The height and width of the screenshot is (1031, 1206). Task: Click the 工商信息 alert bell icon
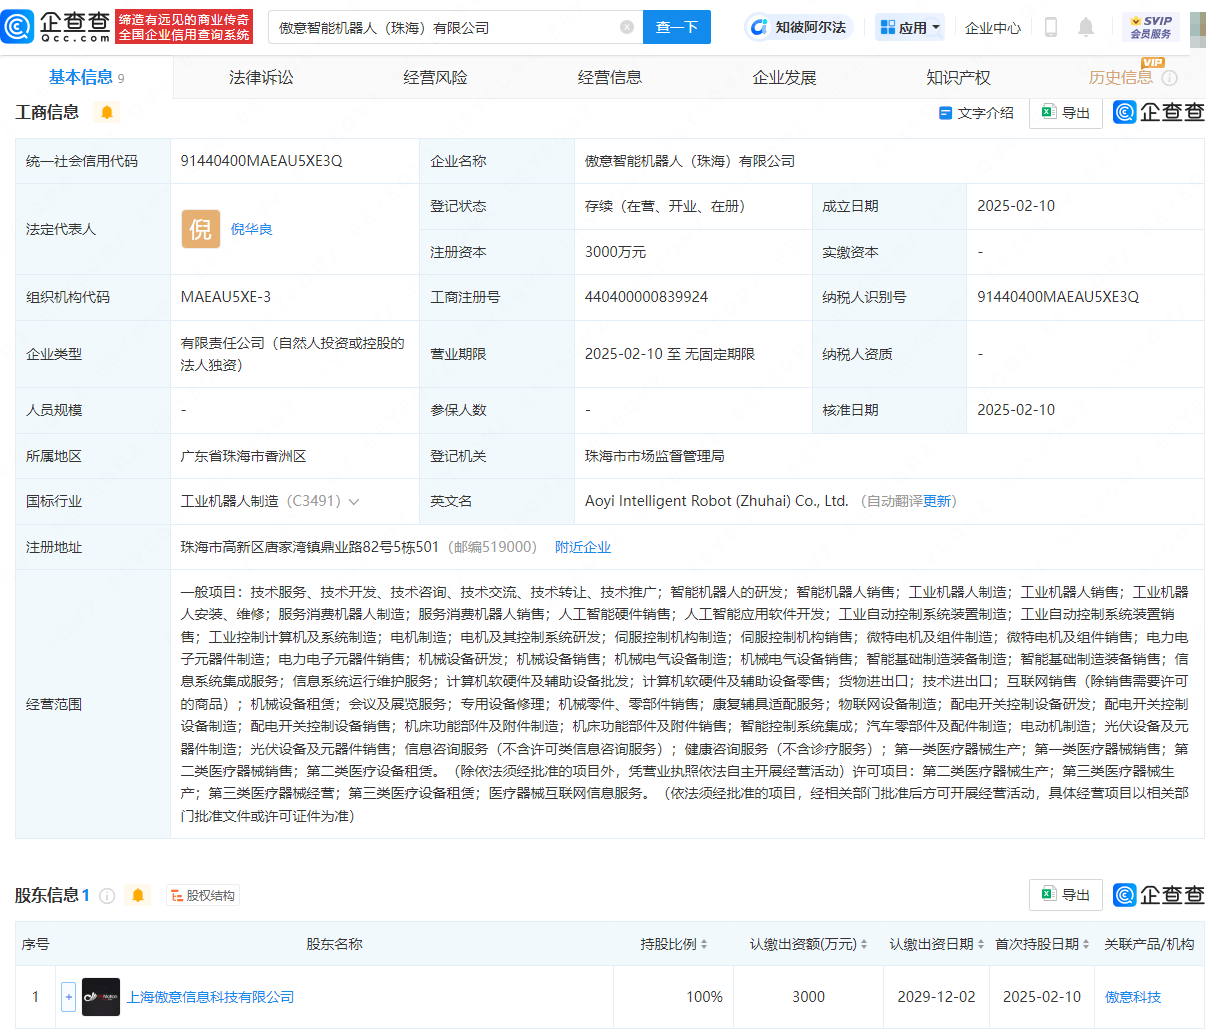[107, 113]
